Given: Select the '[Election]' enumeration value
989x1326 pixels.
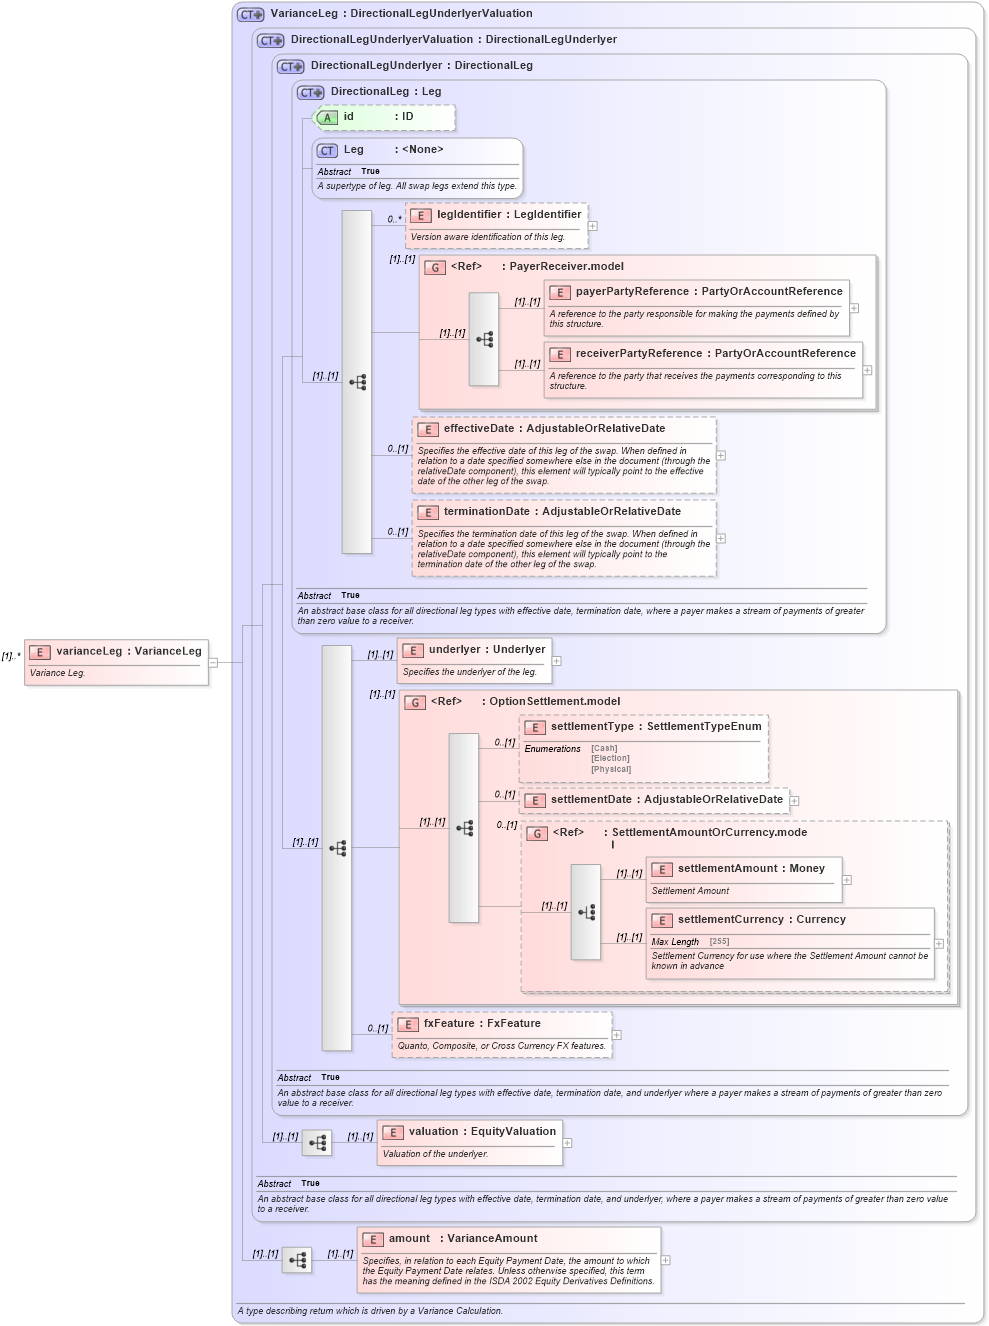Looking at the screenshot, I should [x=610, y=759].
